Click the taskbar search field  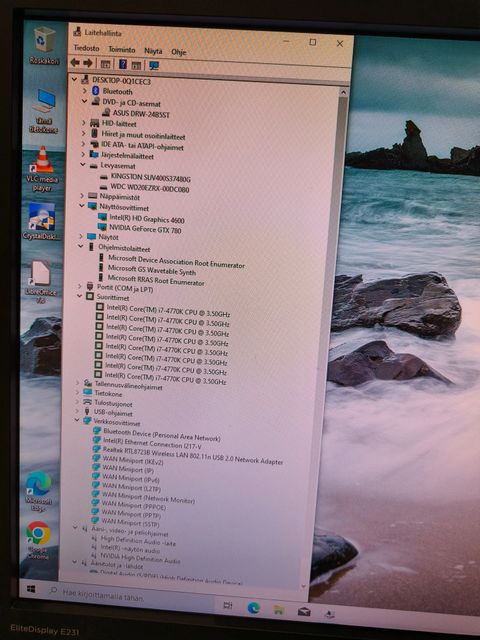pyautogui.click(x=131, y=596)
